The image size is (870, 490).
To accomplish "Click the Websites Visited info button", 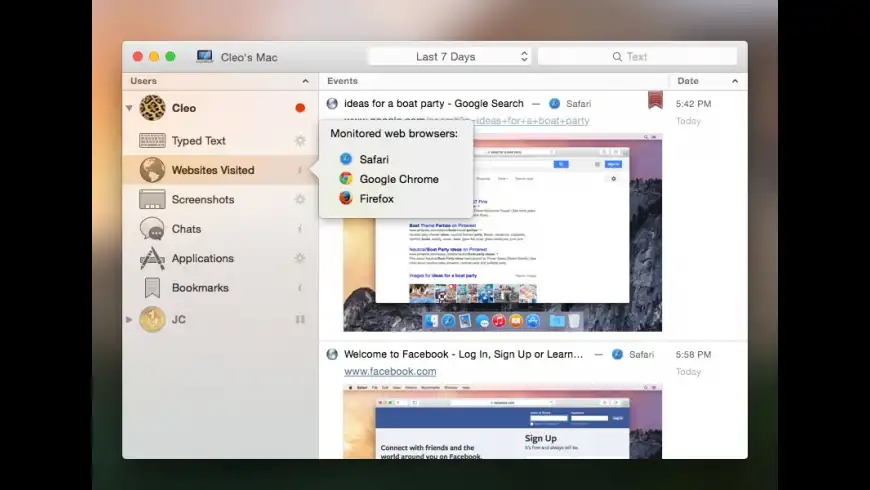I will point(300,170).
